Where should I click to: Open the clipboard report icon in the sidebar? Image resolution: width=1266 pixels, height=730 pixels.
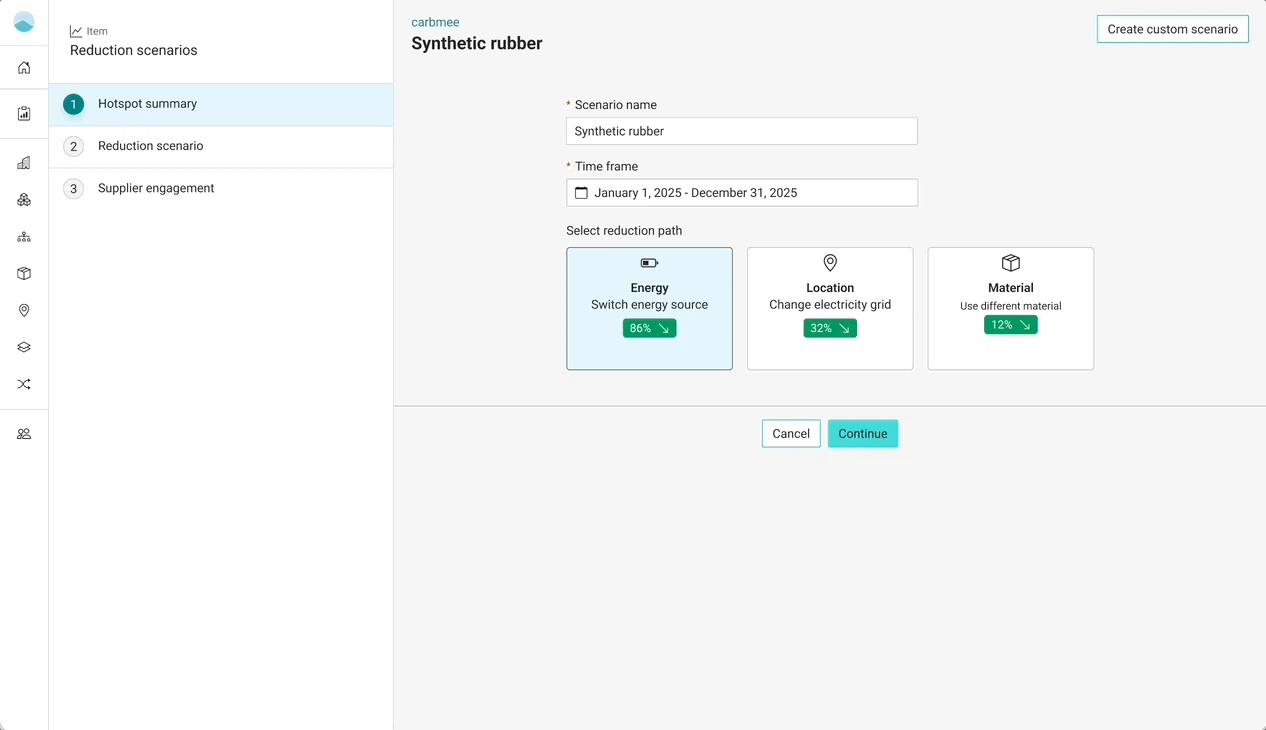23,113
